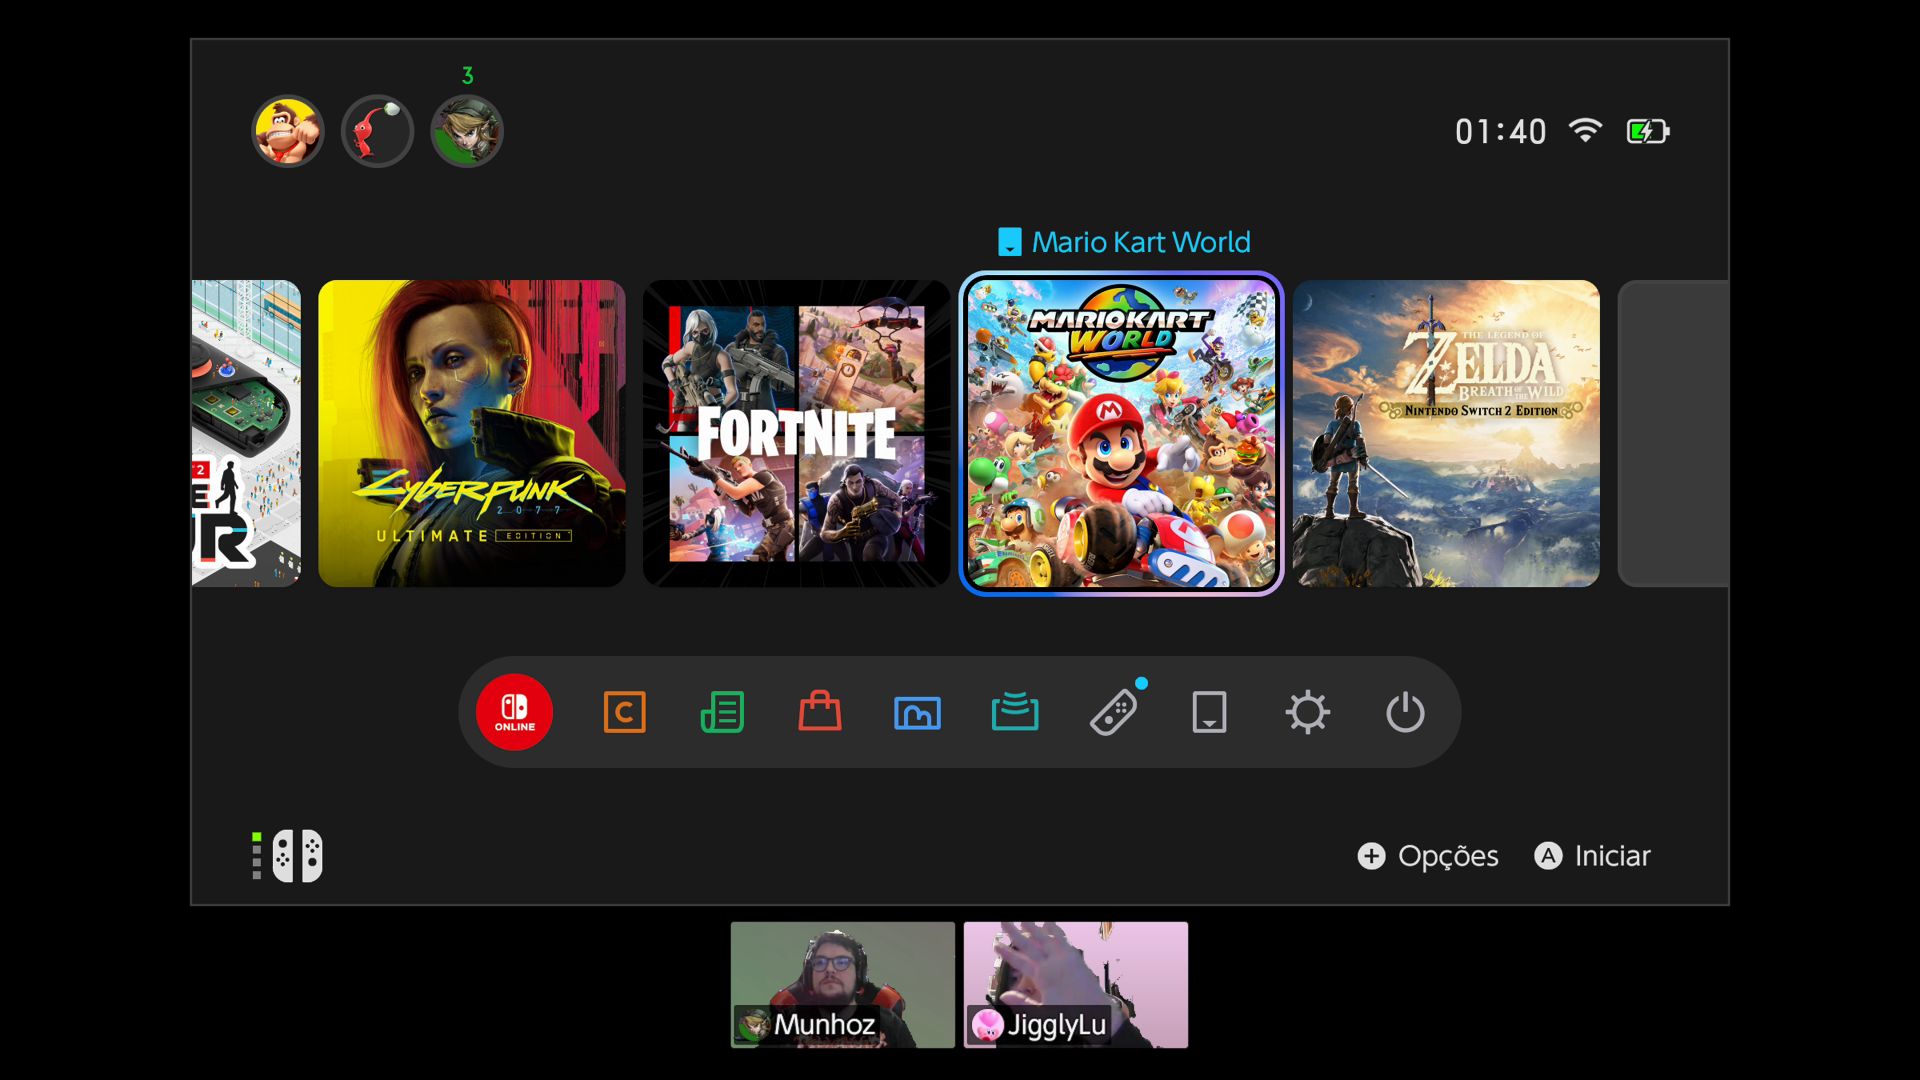Click the Munhoz webcam thumbnail

tap(842, 984)
